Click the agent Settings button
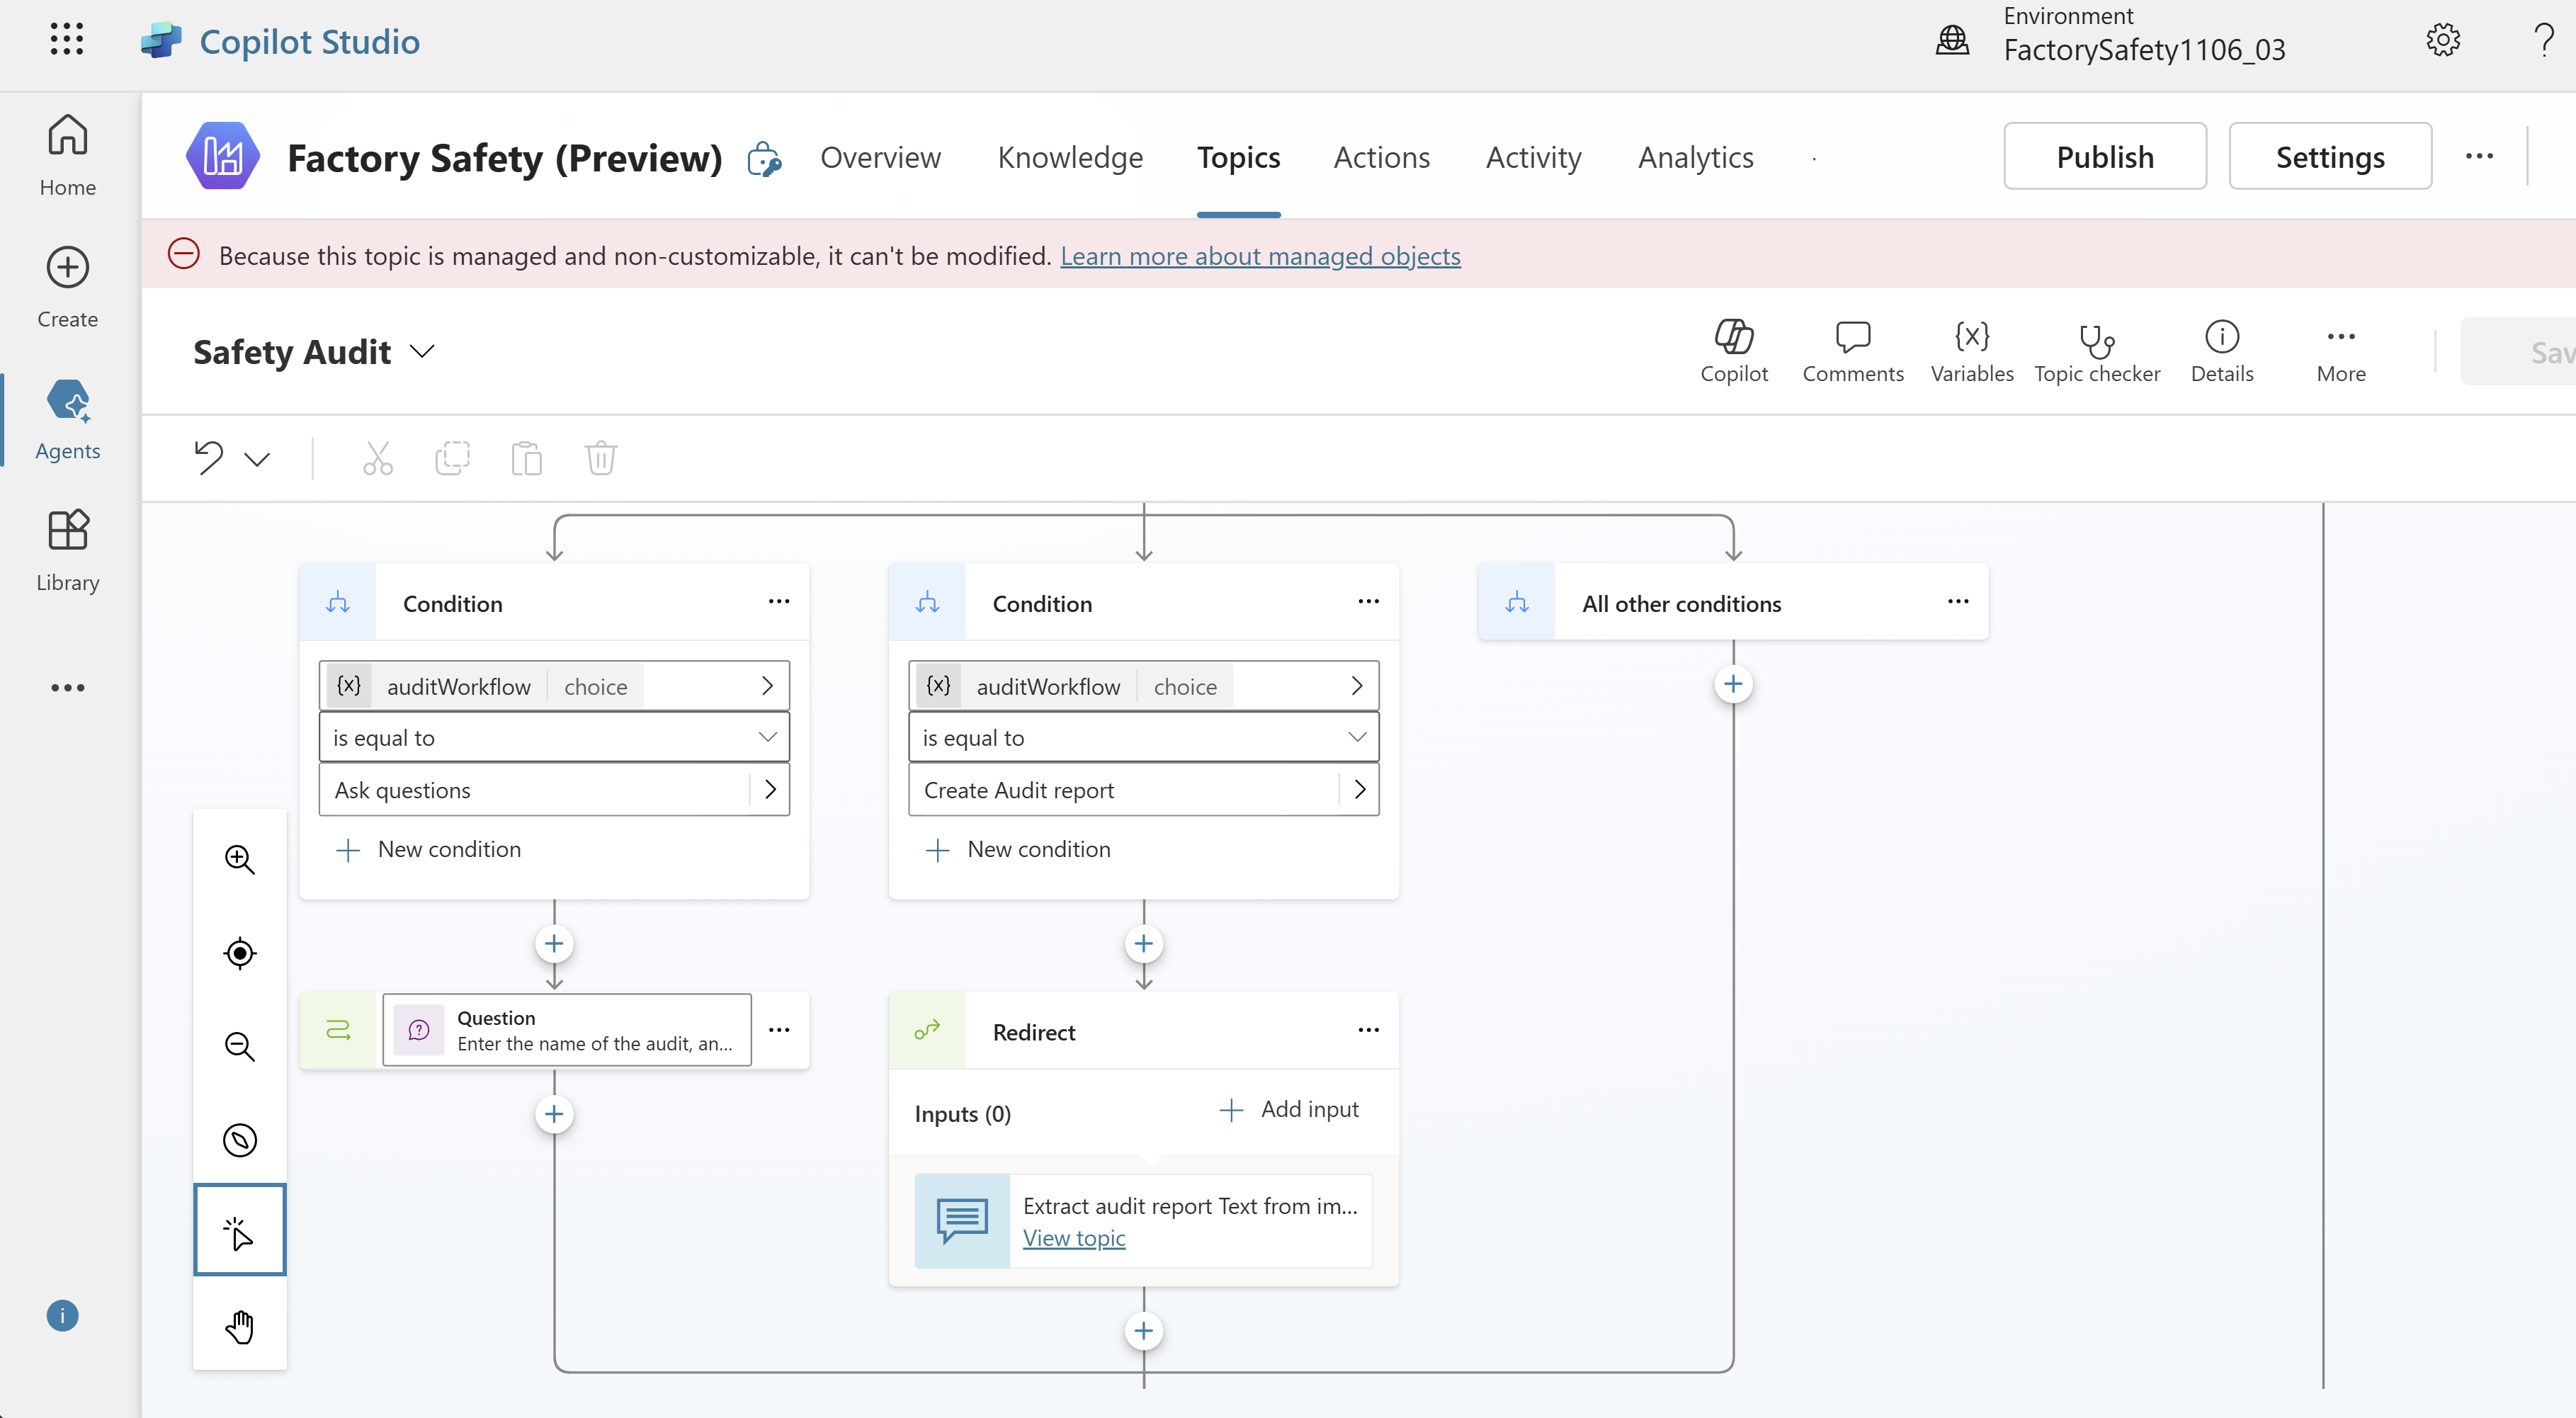The width and height of the screenshot is (2576, 1418). pos(2330,156)
